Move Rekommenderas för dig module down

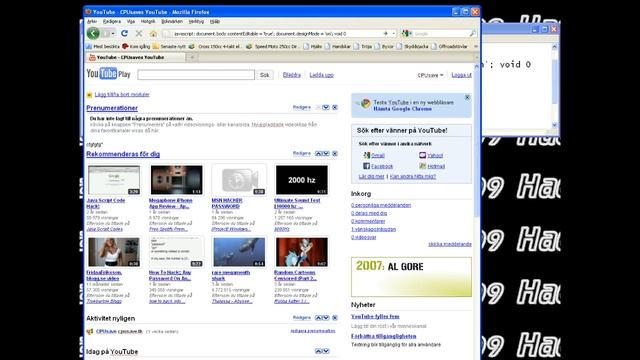(x=326, y=153)
